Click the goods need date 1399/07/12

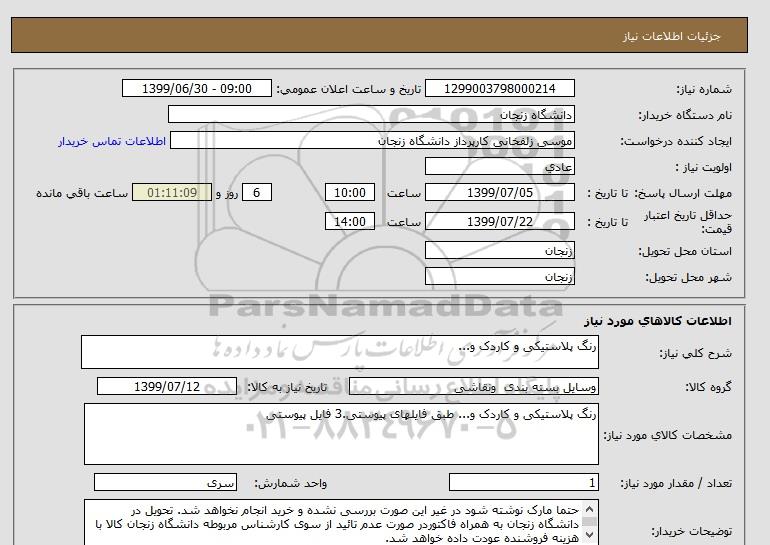[x=166, y=386]
